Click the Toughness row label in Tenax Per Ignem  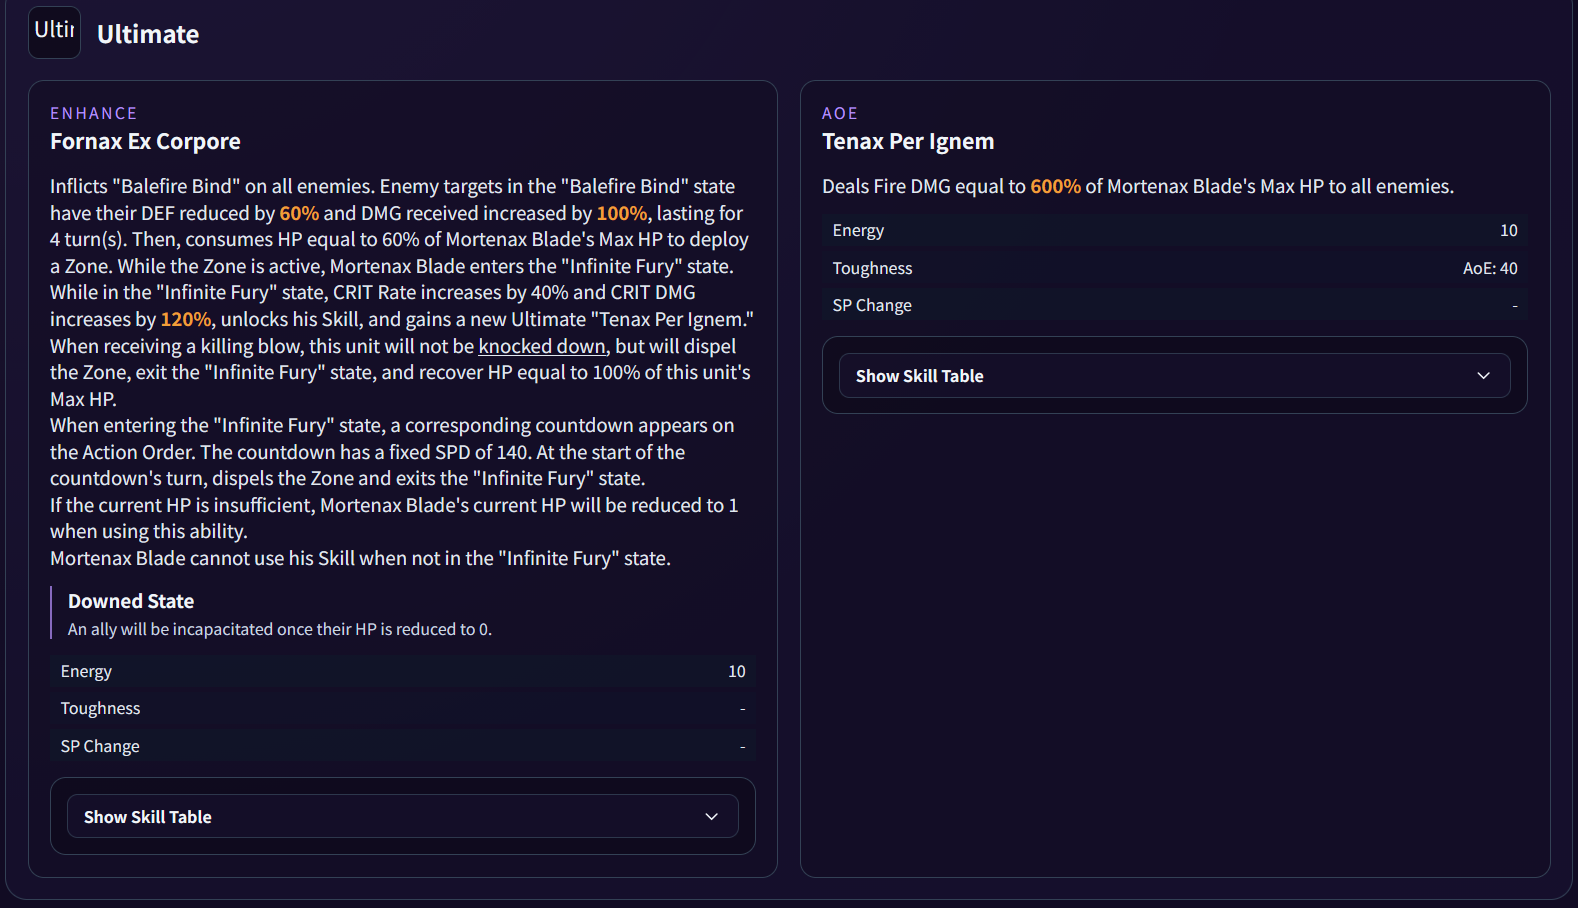872,268
